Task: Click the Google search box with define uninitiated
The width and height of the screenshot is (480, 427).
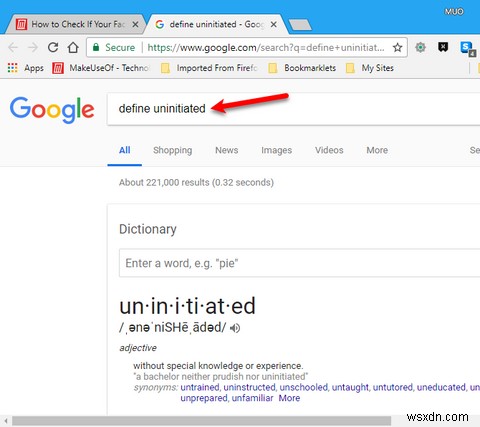Action: coord(293,109)
